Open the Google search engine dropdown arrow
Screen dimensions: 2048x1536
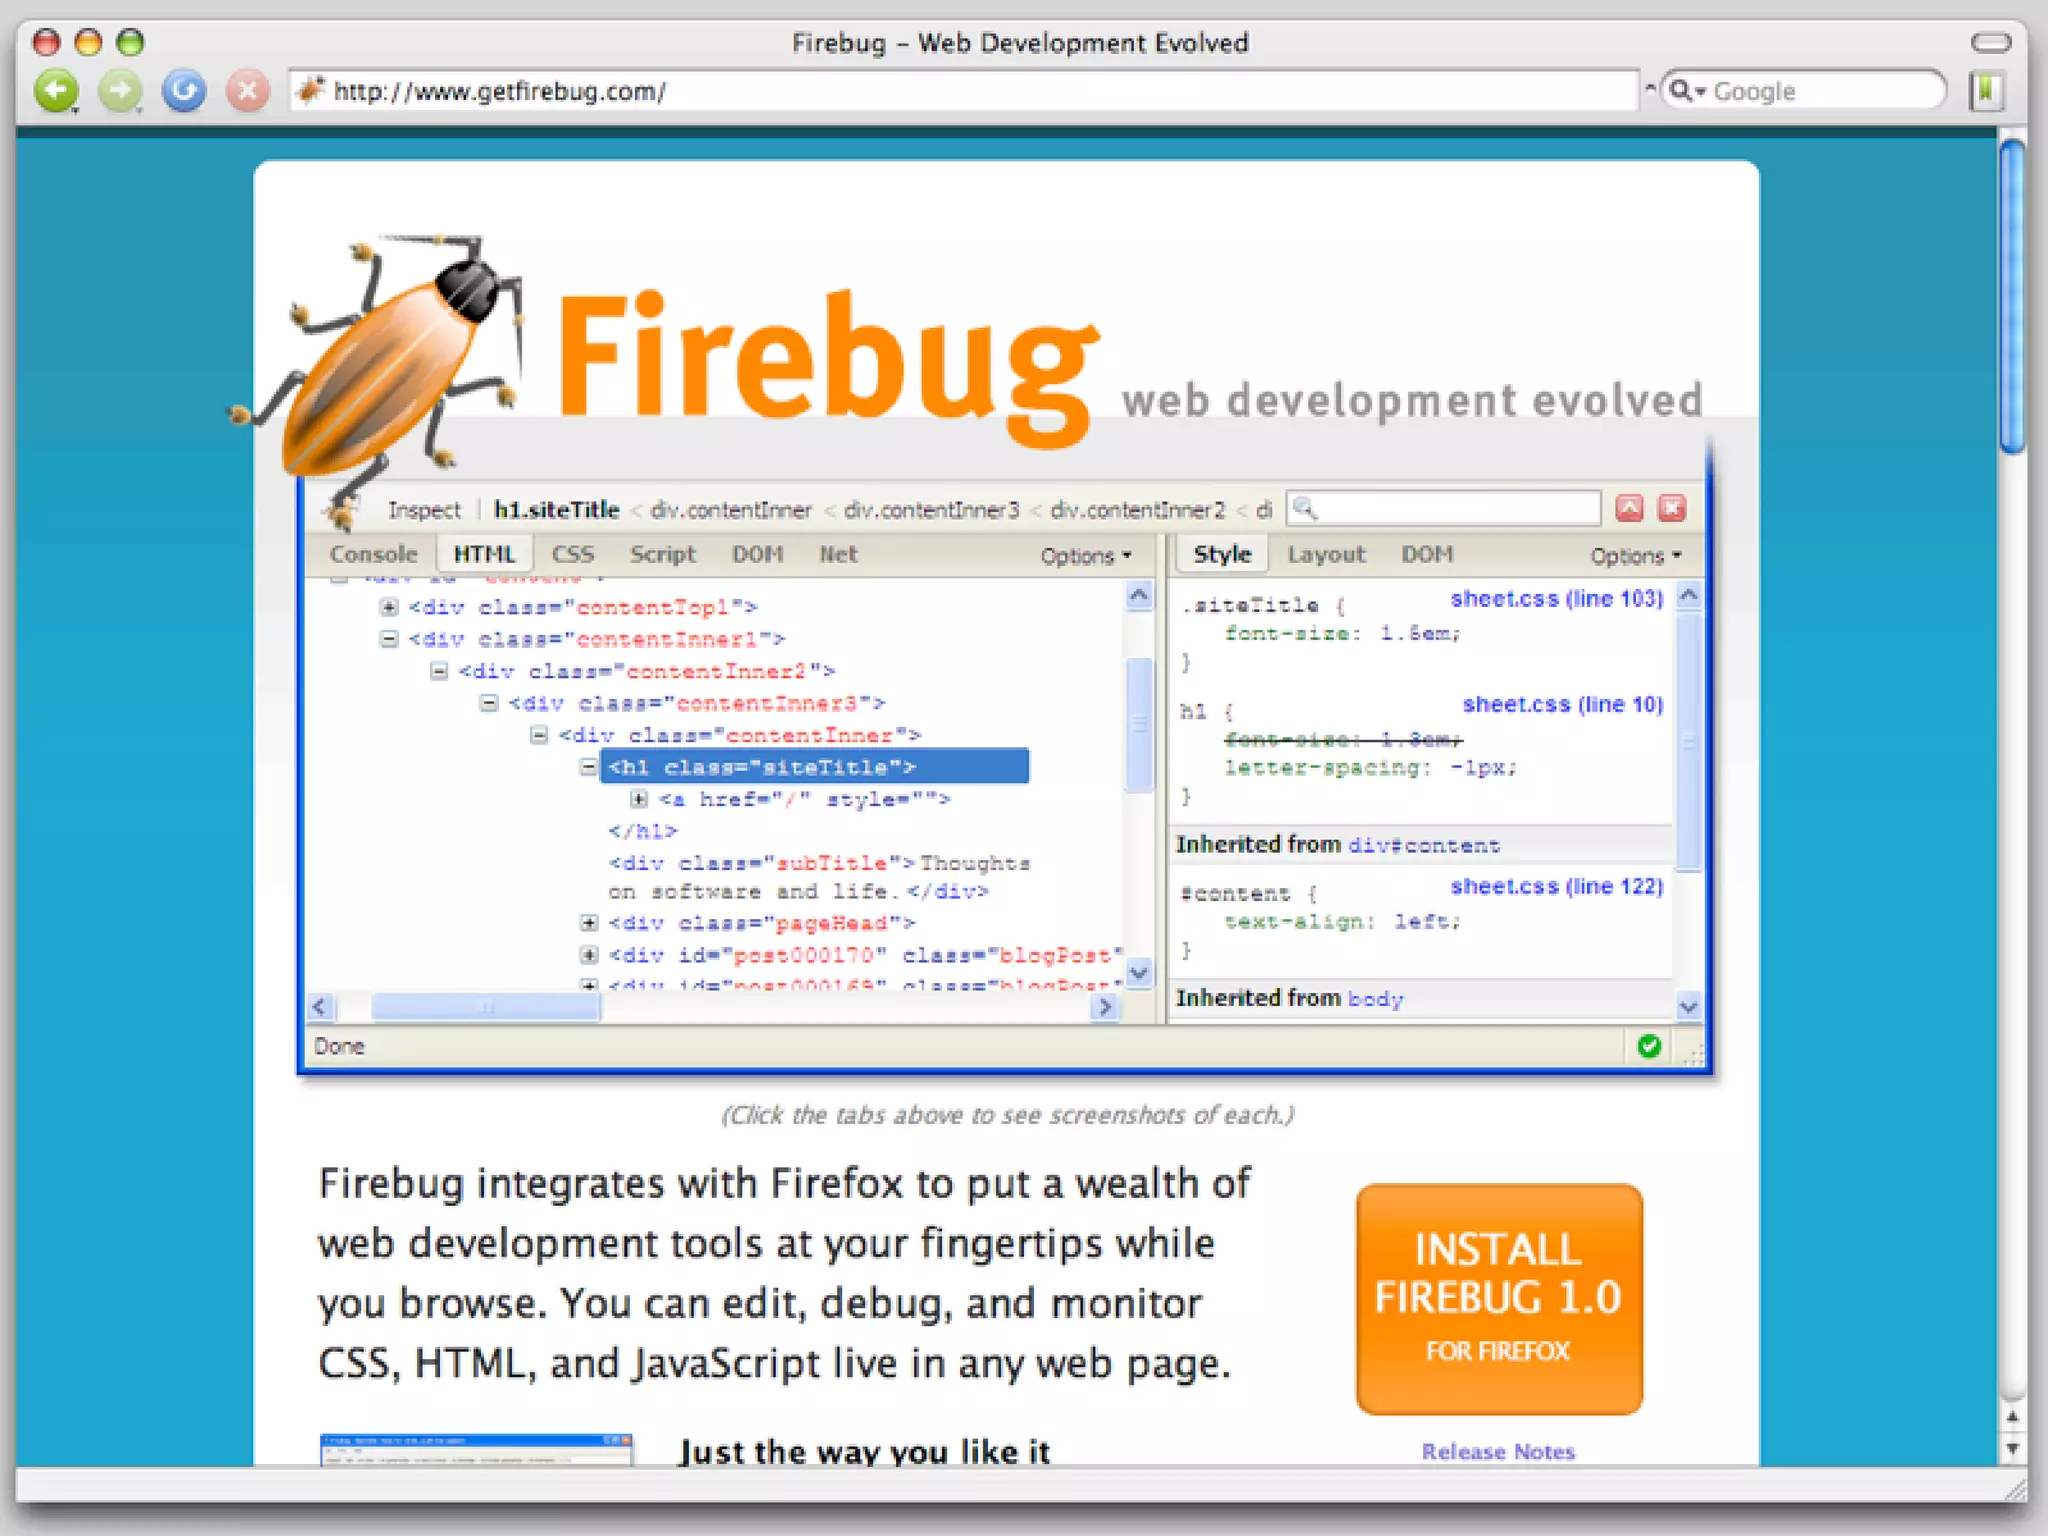[x=1701, y=92]
